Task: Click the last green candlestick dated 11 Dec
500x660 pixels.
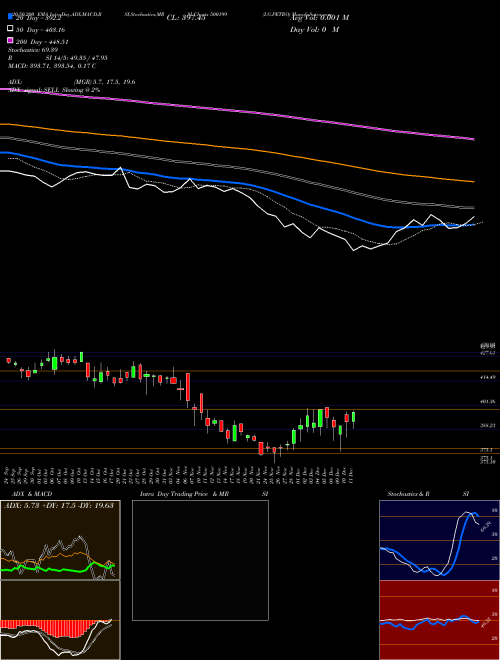Action: [x=353, y=417]
